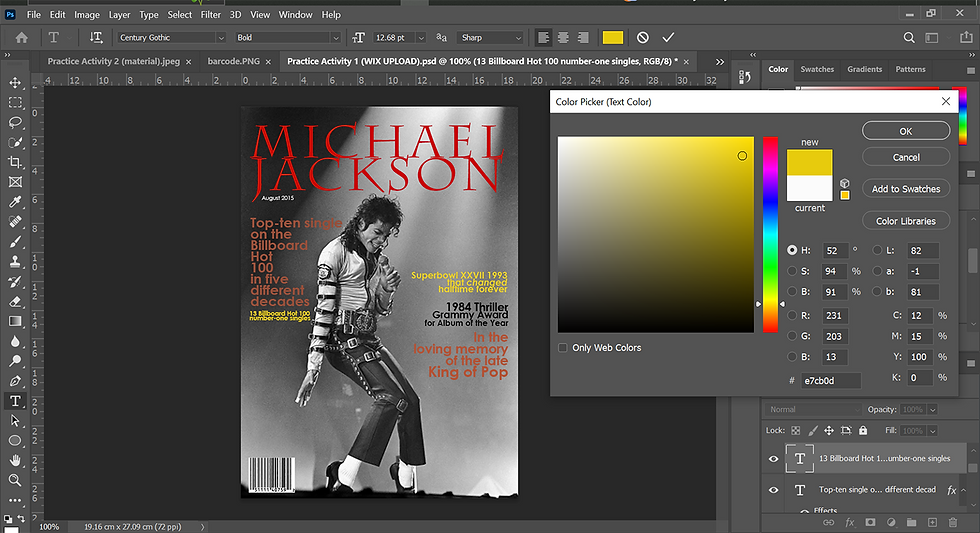The height and width of the screenshot is (533, 980).
Task: Center-align the text
Action: click(564, 37)
